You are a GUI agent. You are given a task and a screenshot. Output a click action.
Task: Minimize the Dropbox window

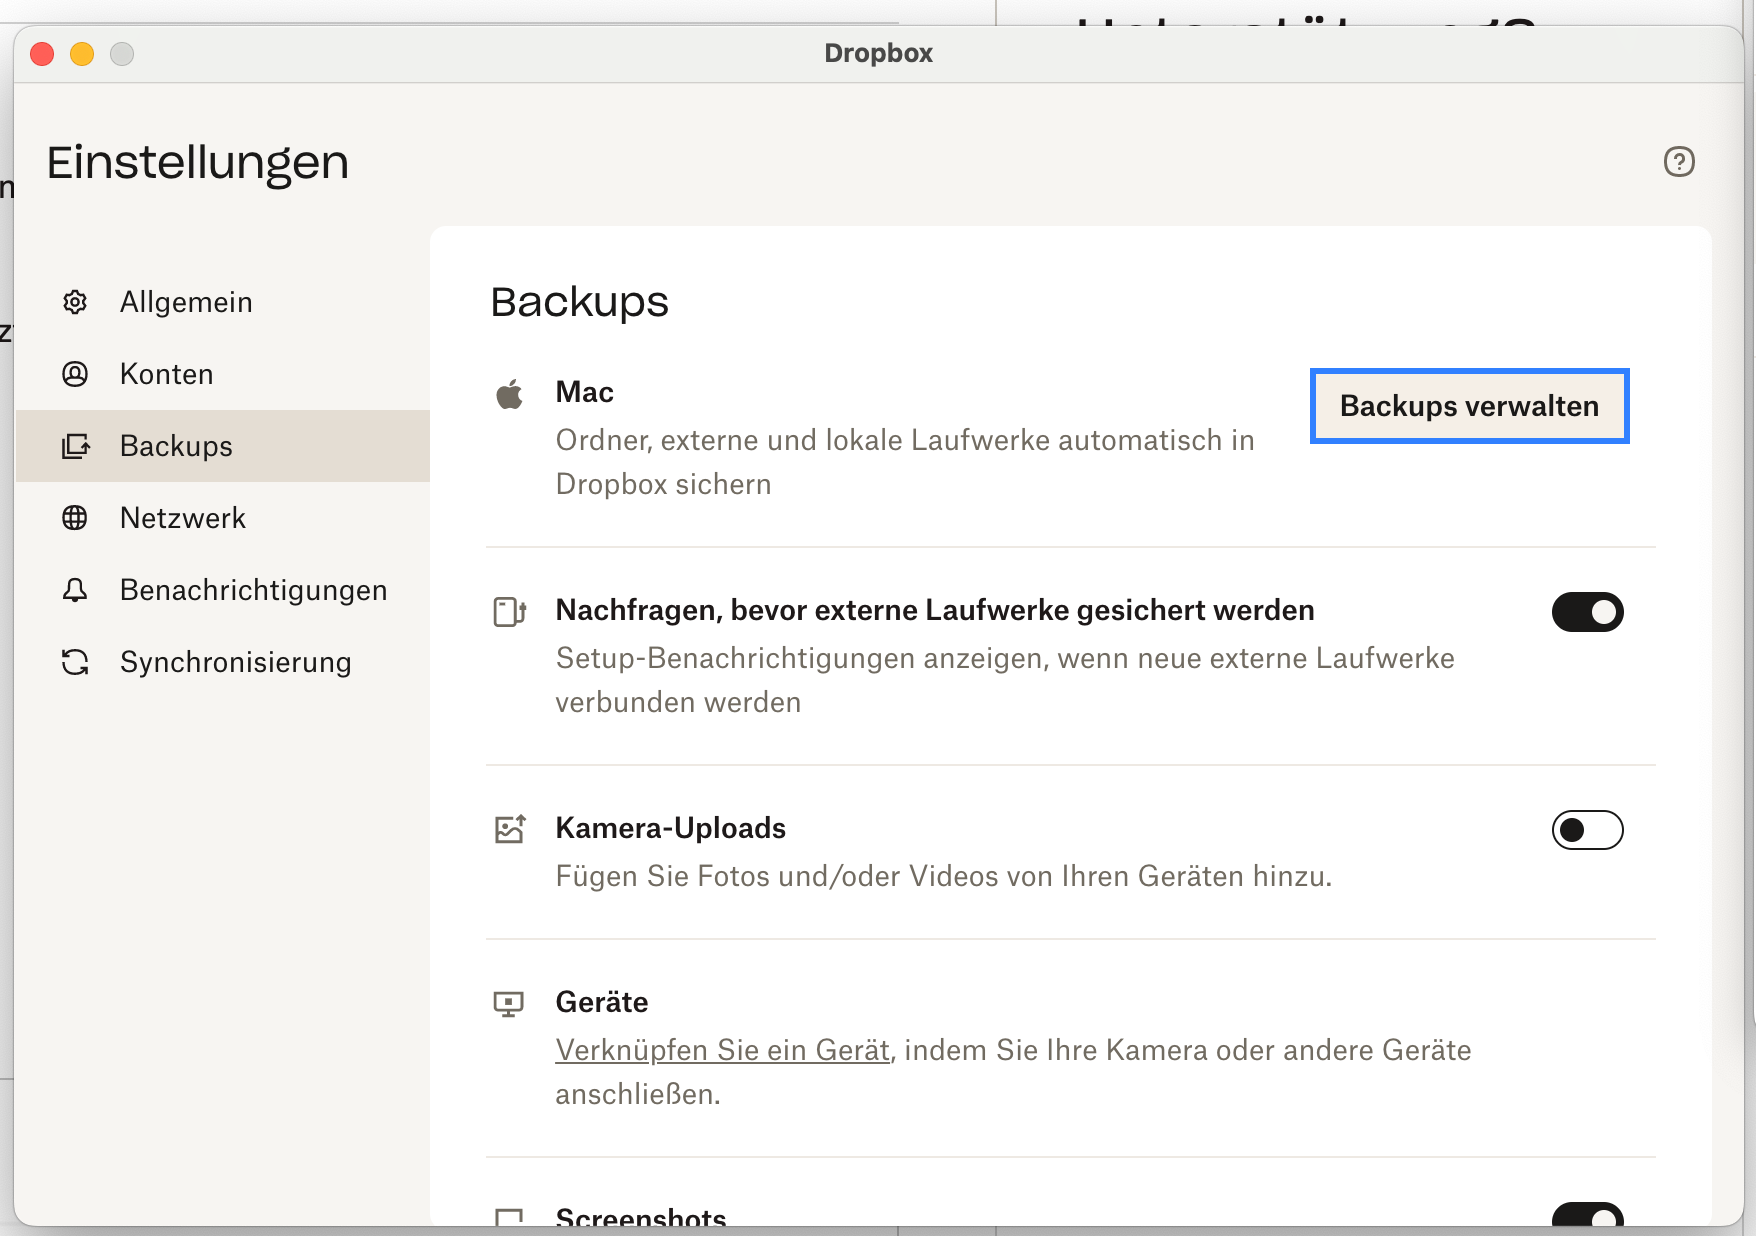(x=82, y=54)
